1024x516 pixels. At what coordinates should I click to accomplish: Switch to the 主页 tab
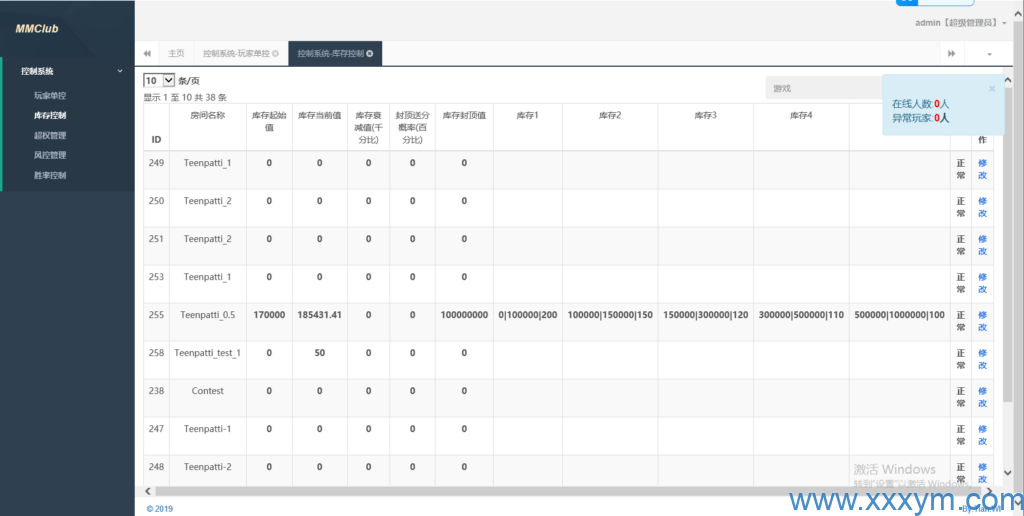click(176, 53)
